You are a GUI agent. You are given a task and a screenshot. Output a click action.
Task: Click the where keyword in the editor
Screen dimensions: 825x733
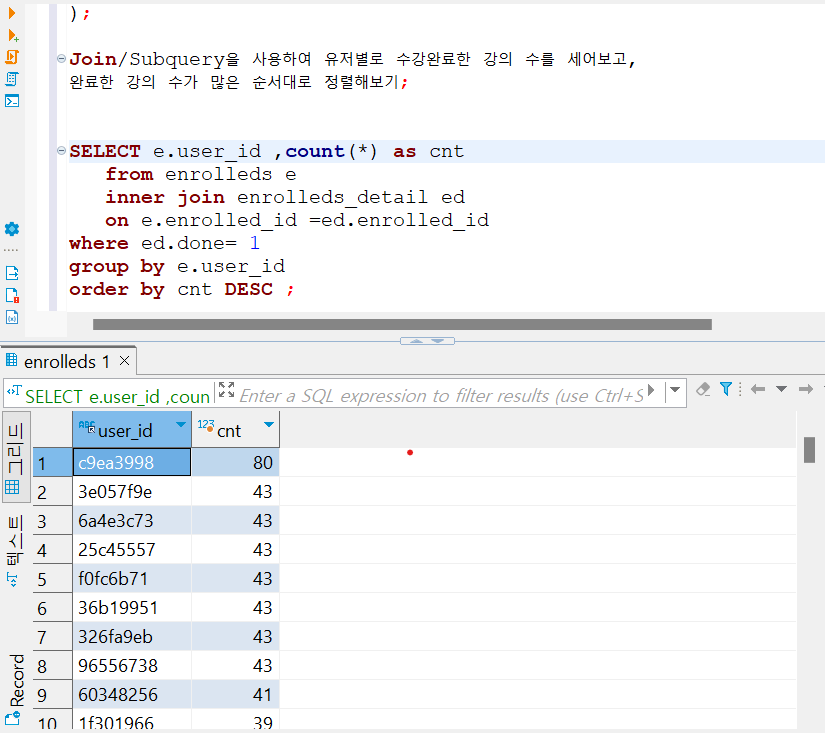pos(99,243)
